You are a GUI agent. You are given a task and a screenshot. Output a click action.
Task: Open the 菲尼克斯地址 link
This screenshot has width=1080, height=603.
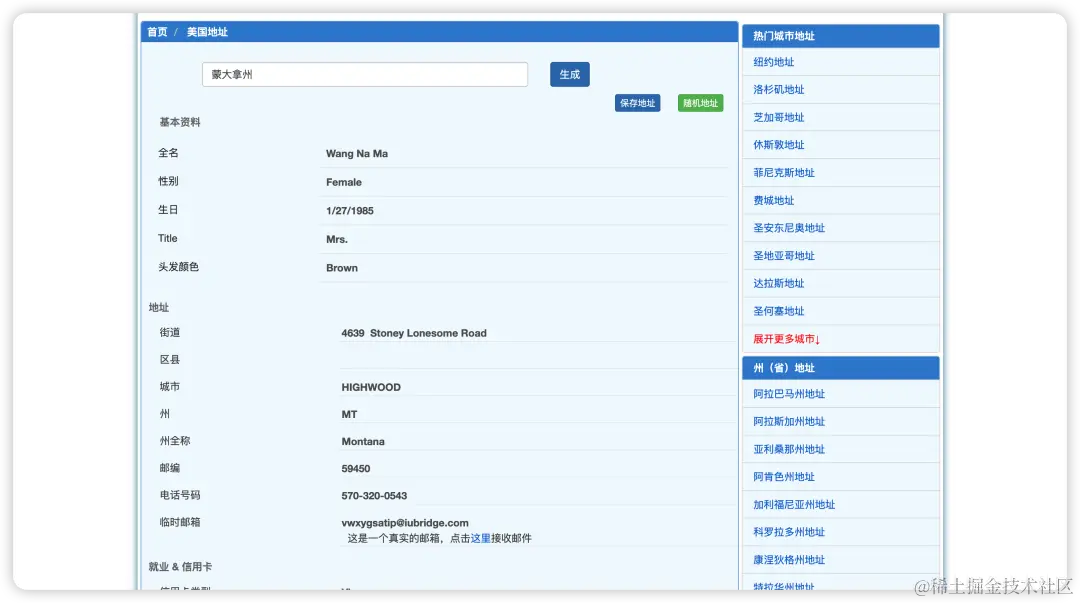(784, 172)
